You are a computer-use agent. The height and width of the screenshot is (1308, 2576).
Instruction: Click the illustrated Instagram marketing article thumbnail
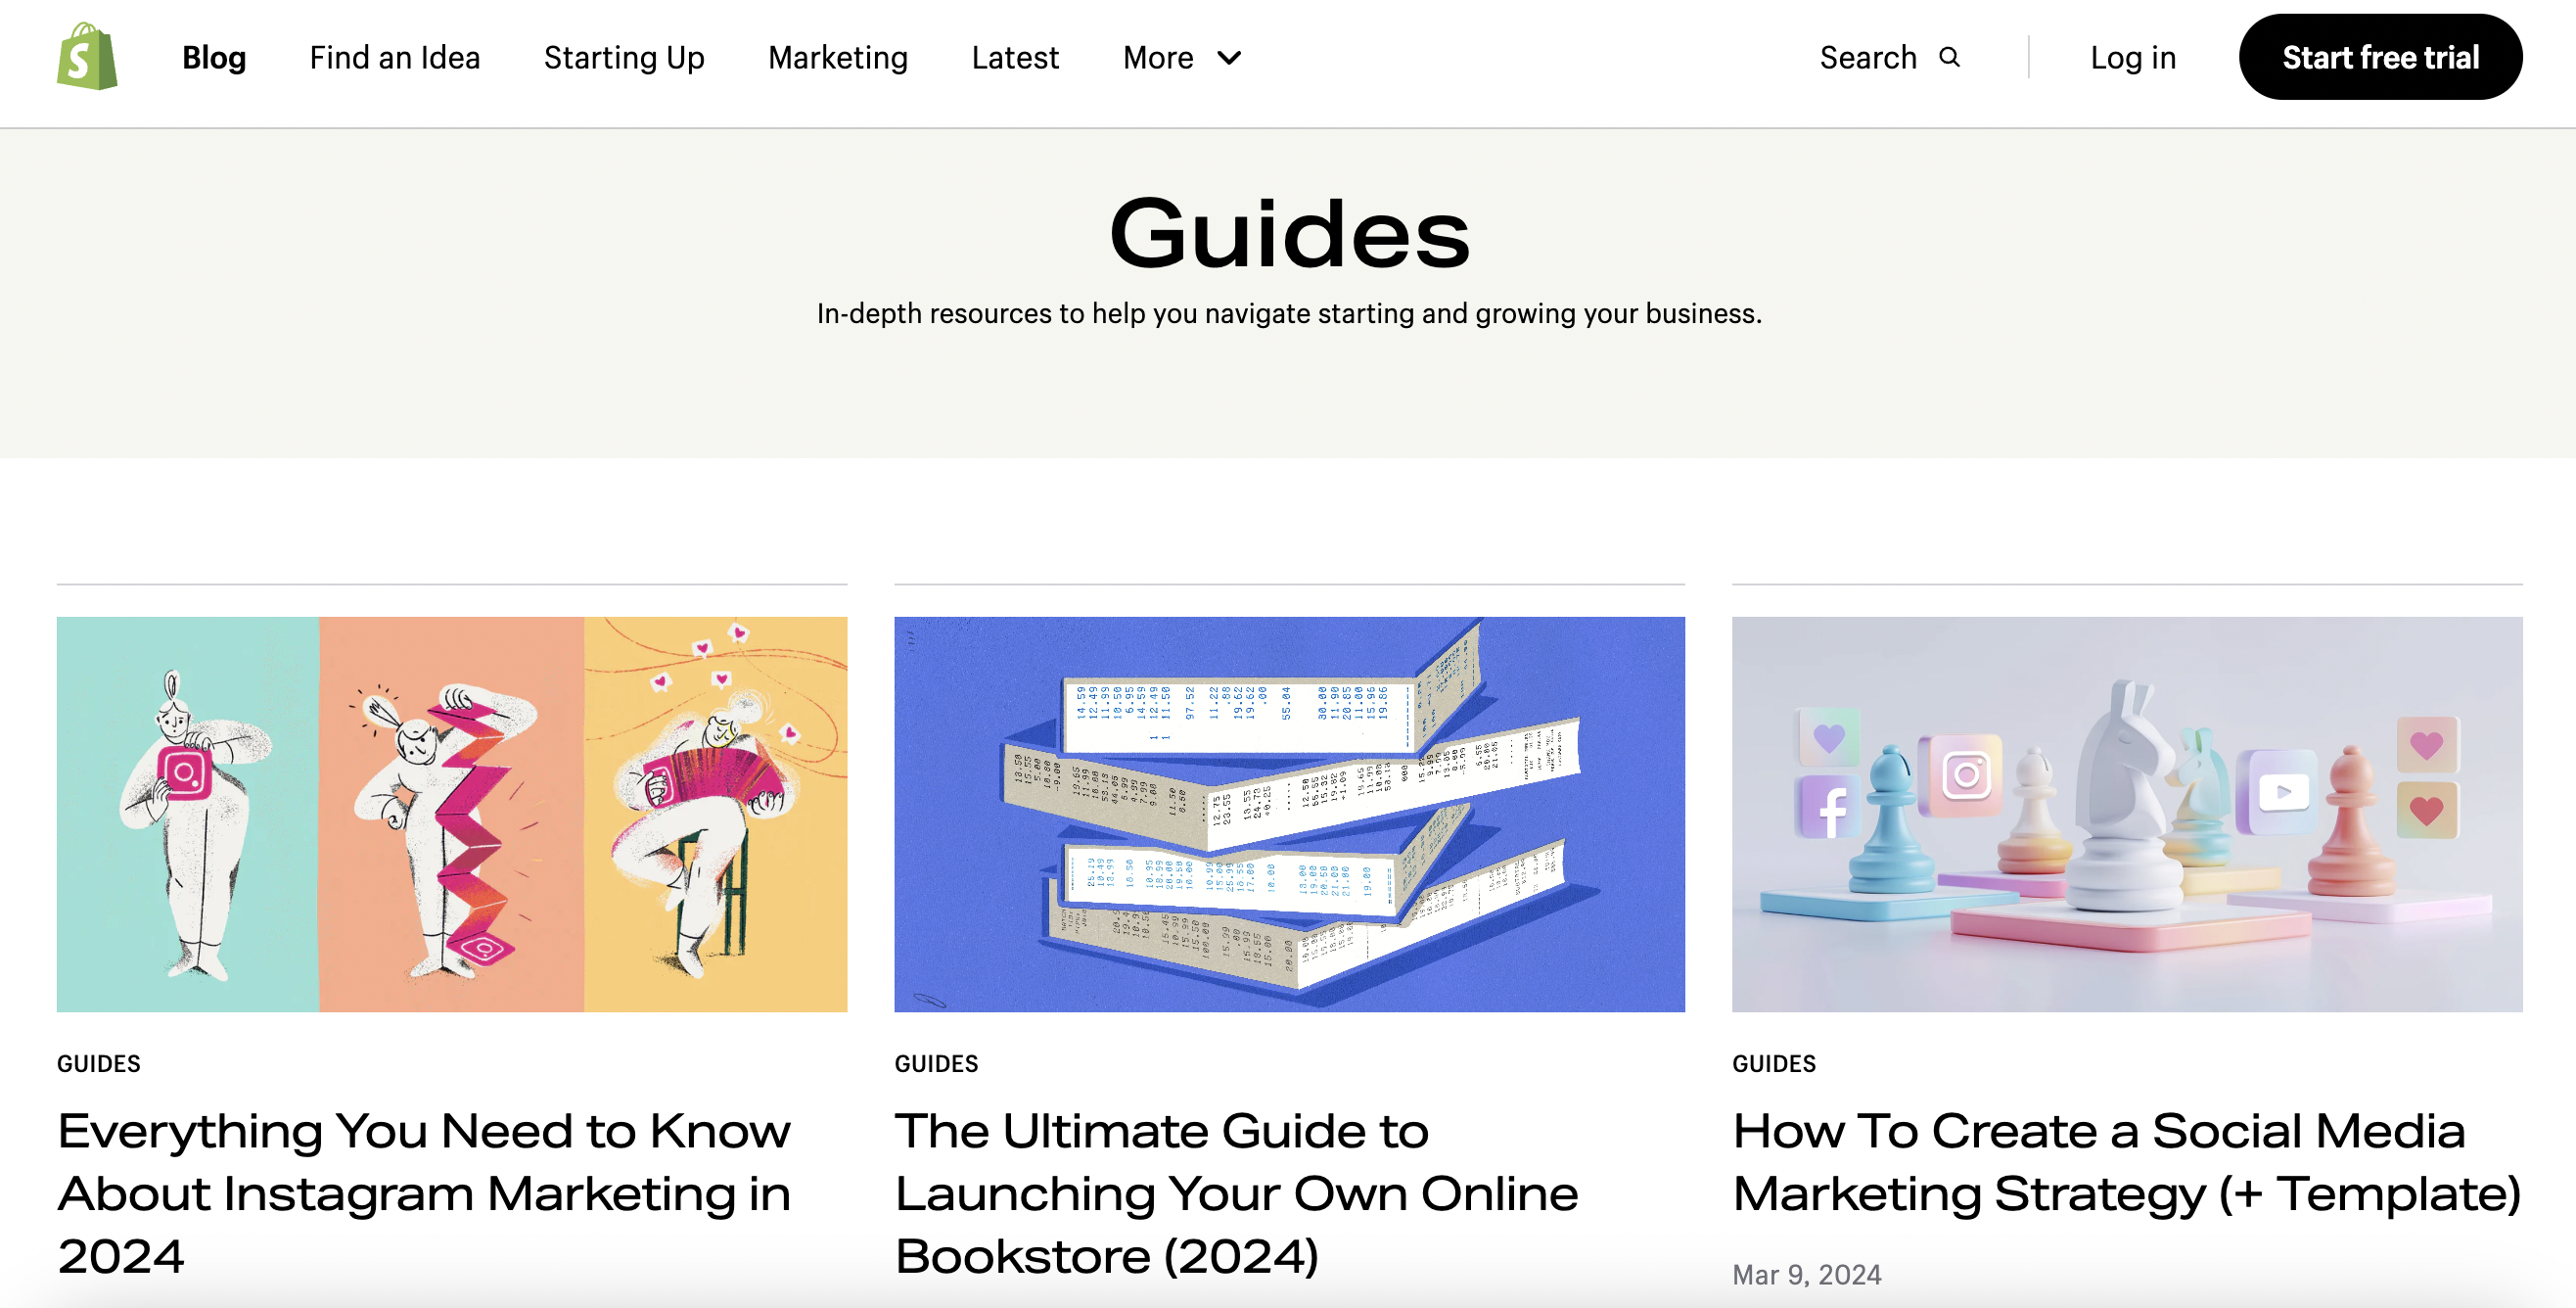pyautogui.click(x=452, y=812)
